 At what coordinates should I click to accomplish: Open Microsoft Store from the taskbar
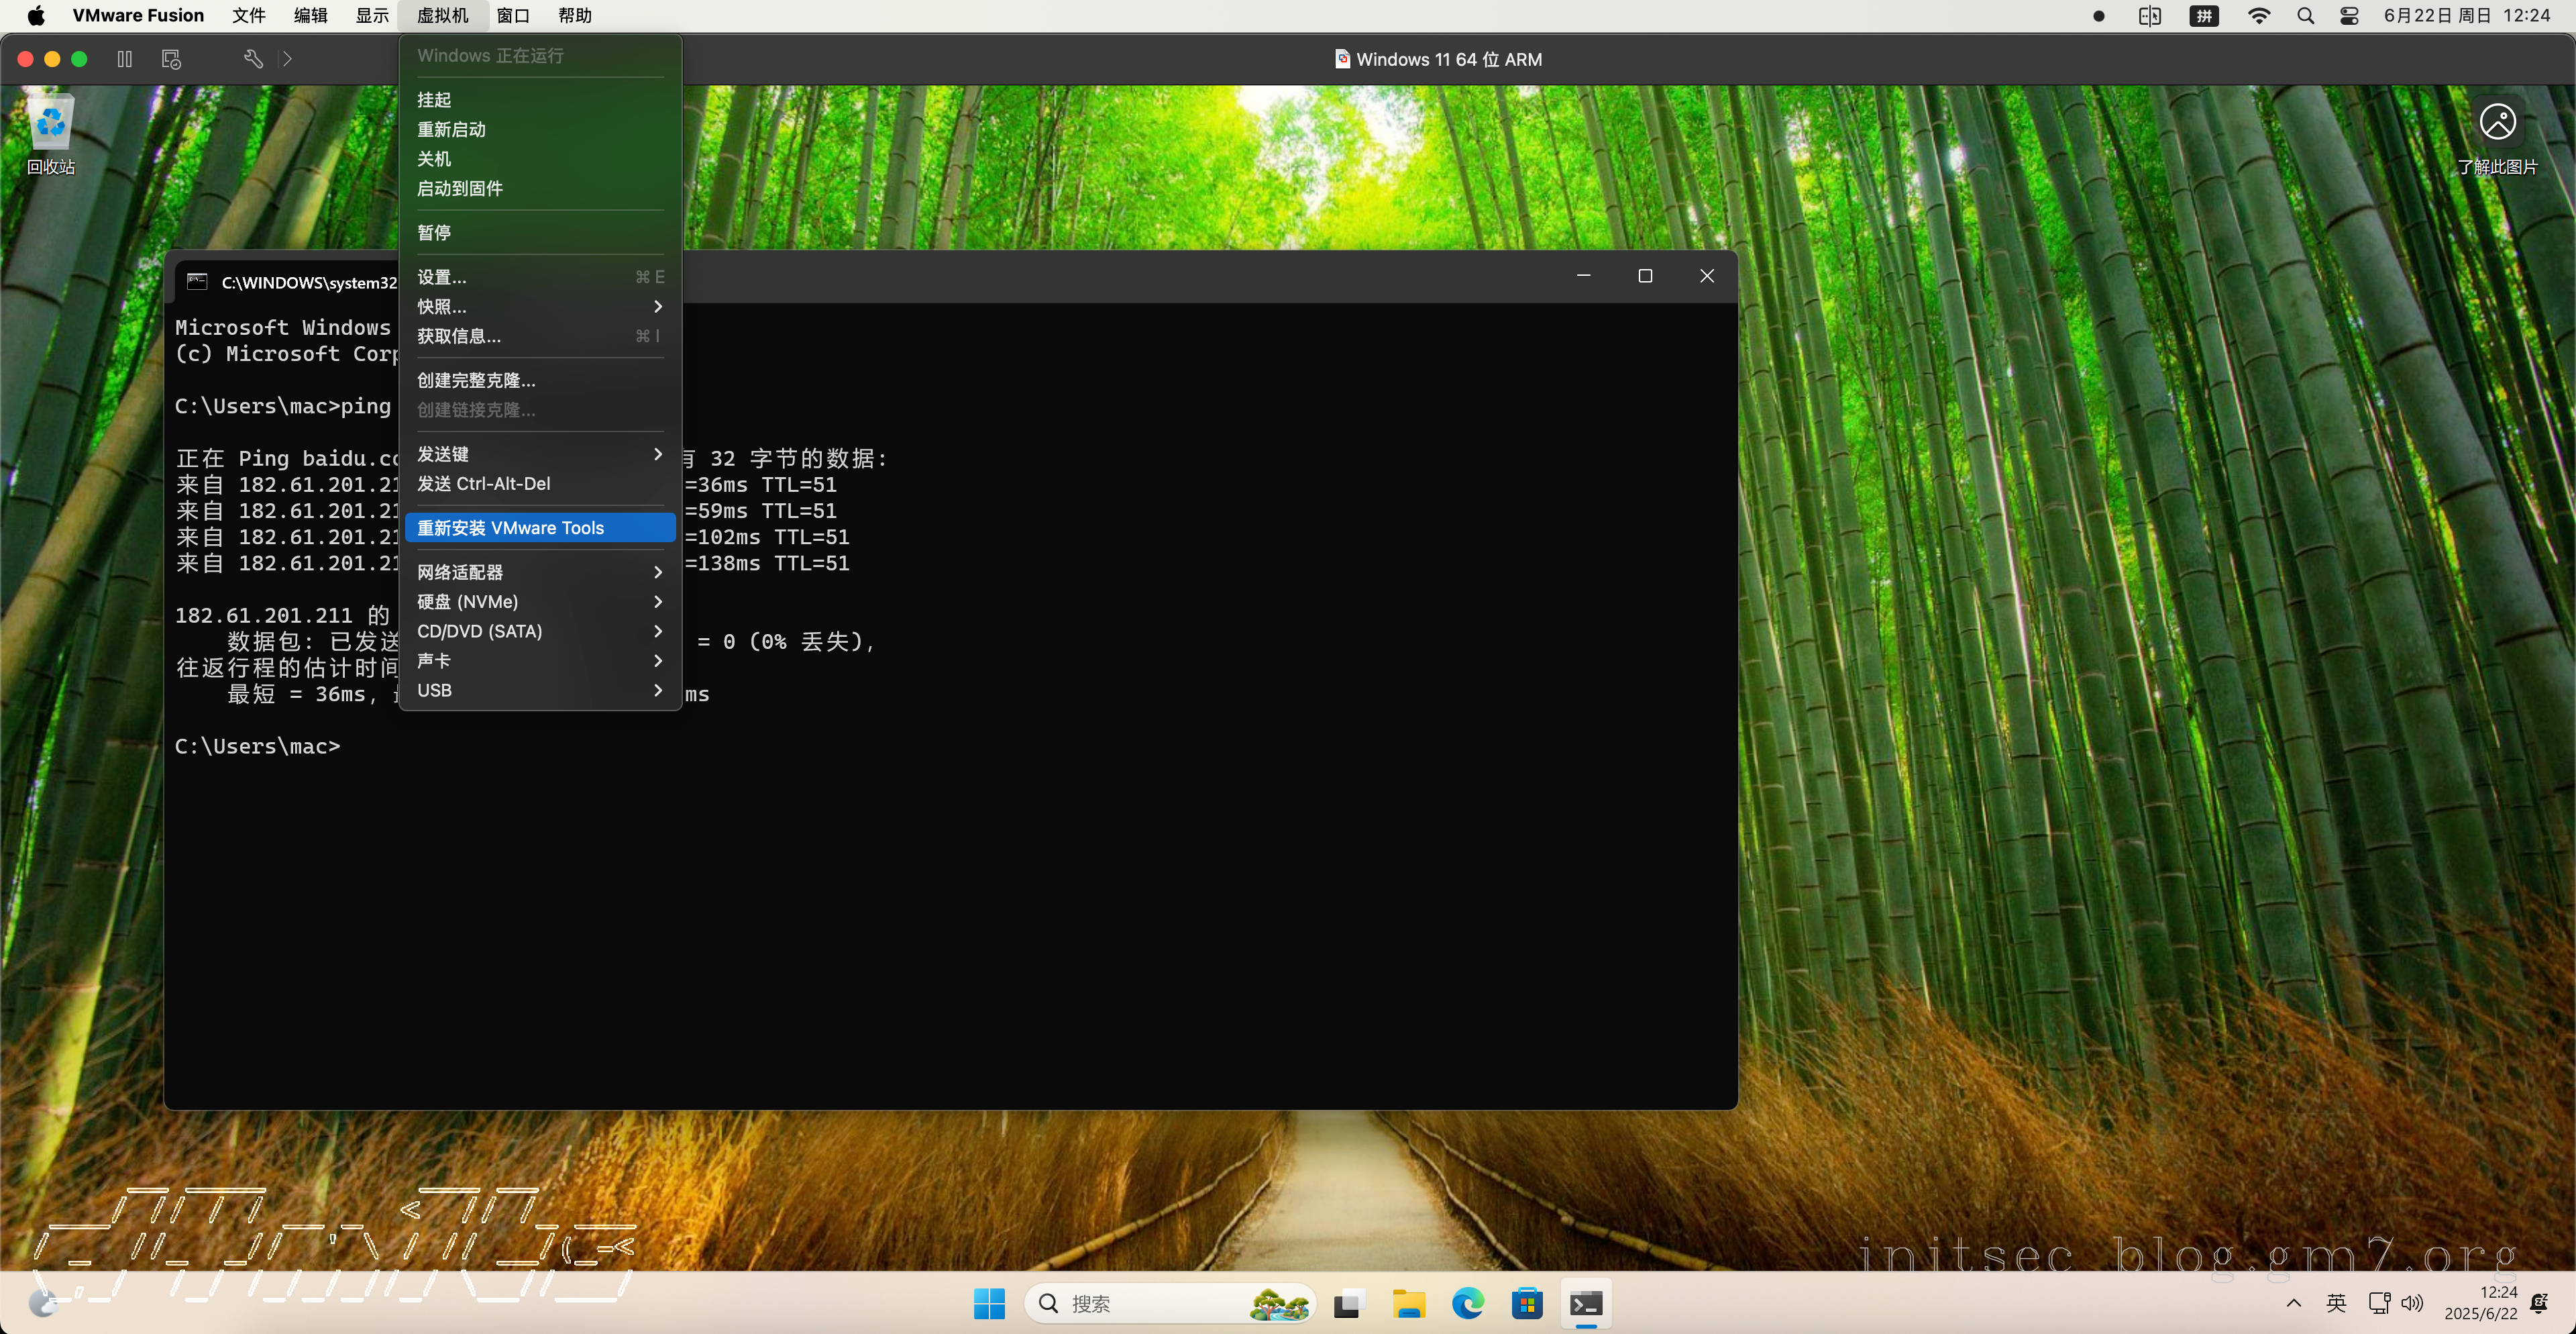click(x=1527, y=1303)
